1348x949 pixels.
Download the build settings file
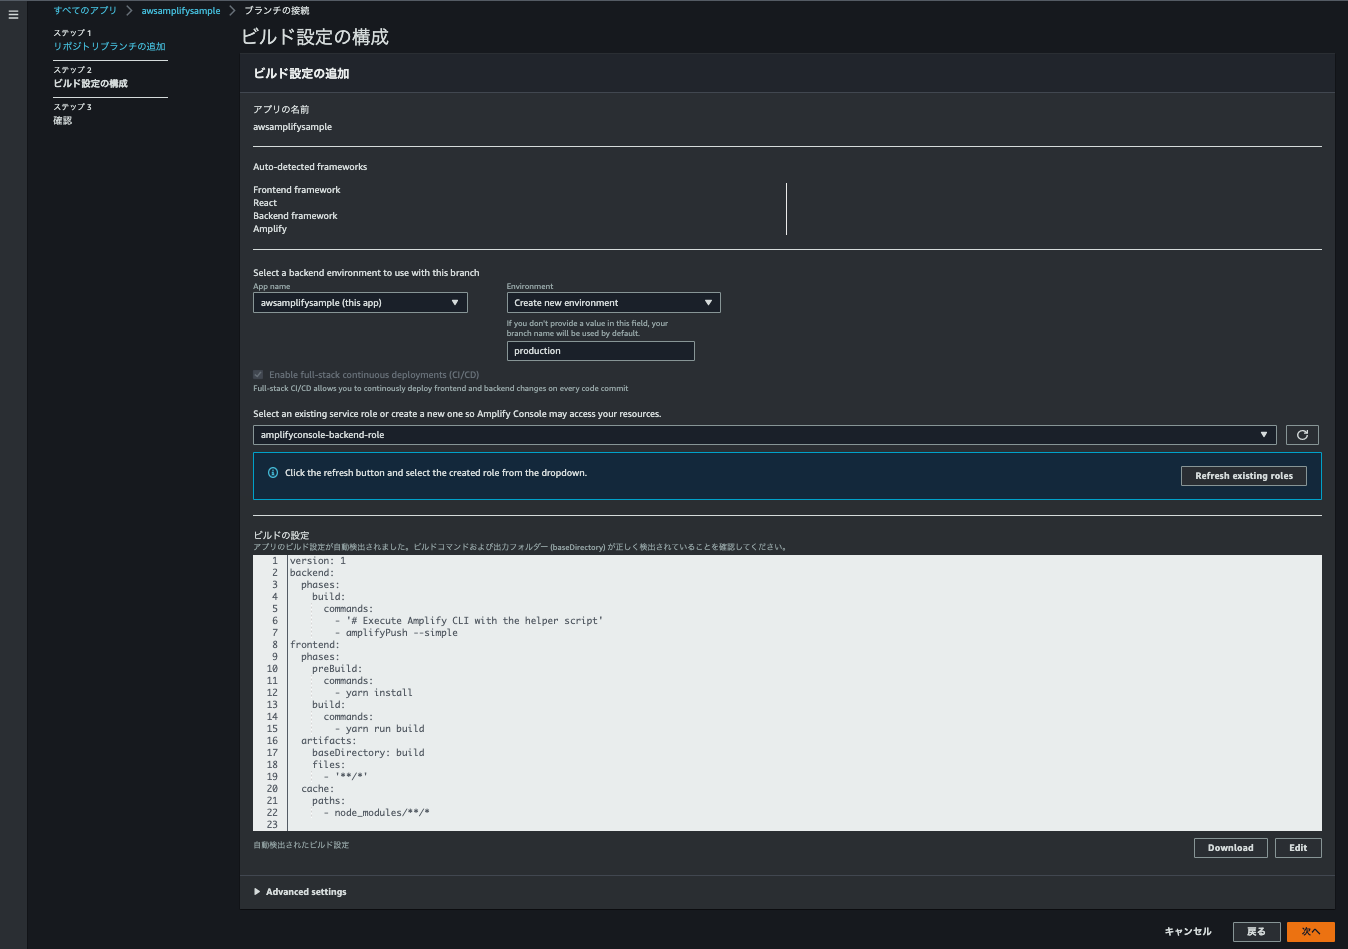click(1230, 848)
